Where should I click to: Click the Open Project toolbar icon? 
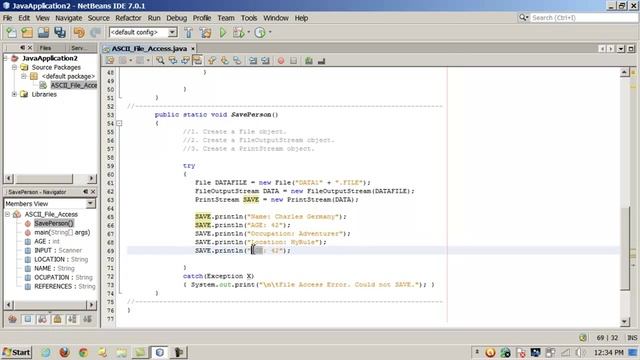coord(43,32)
